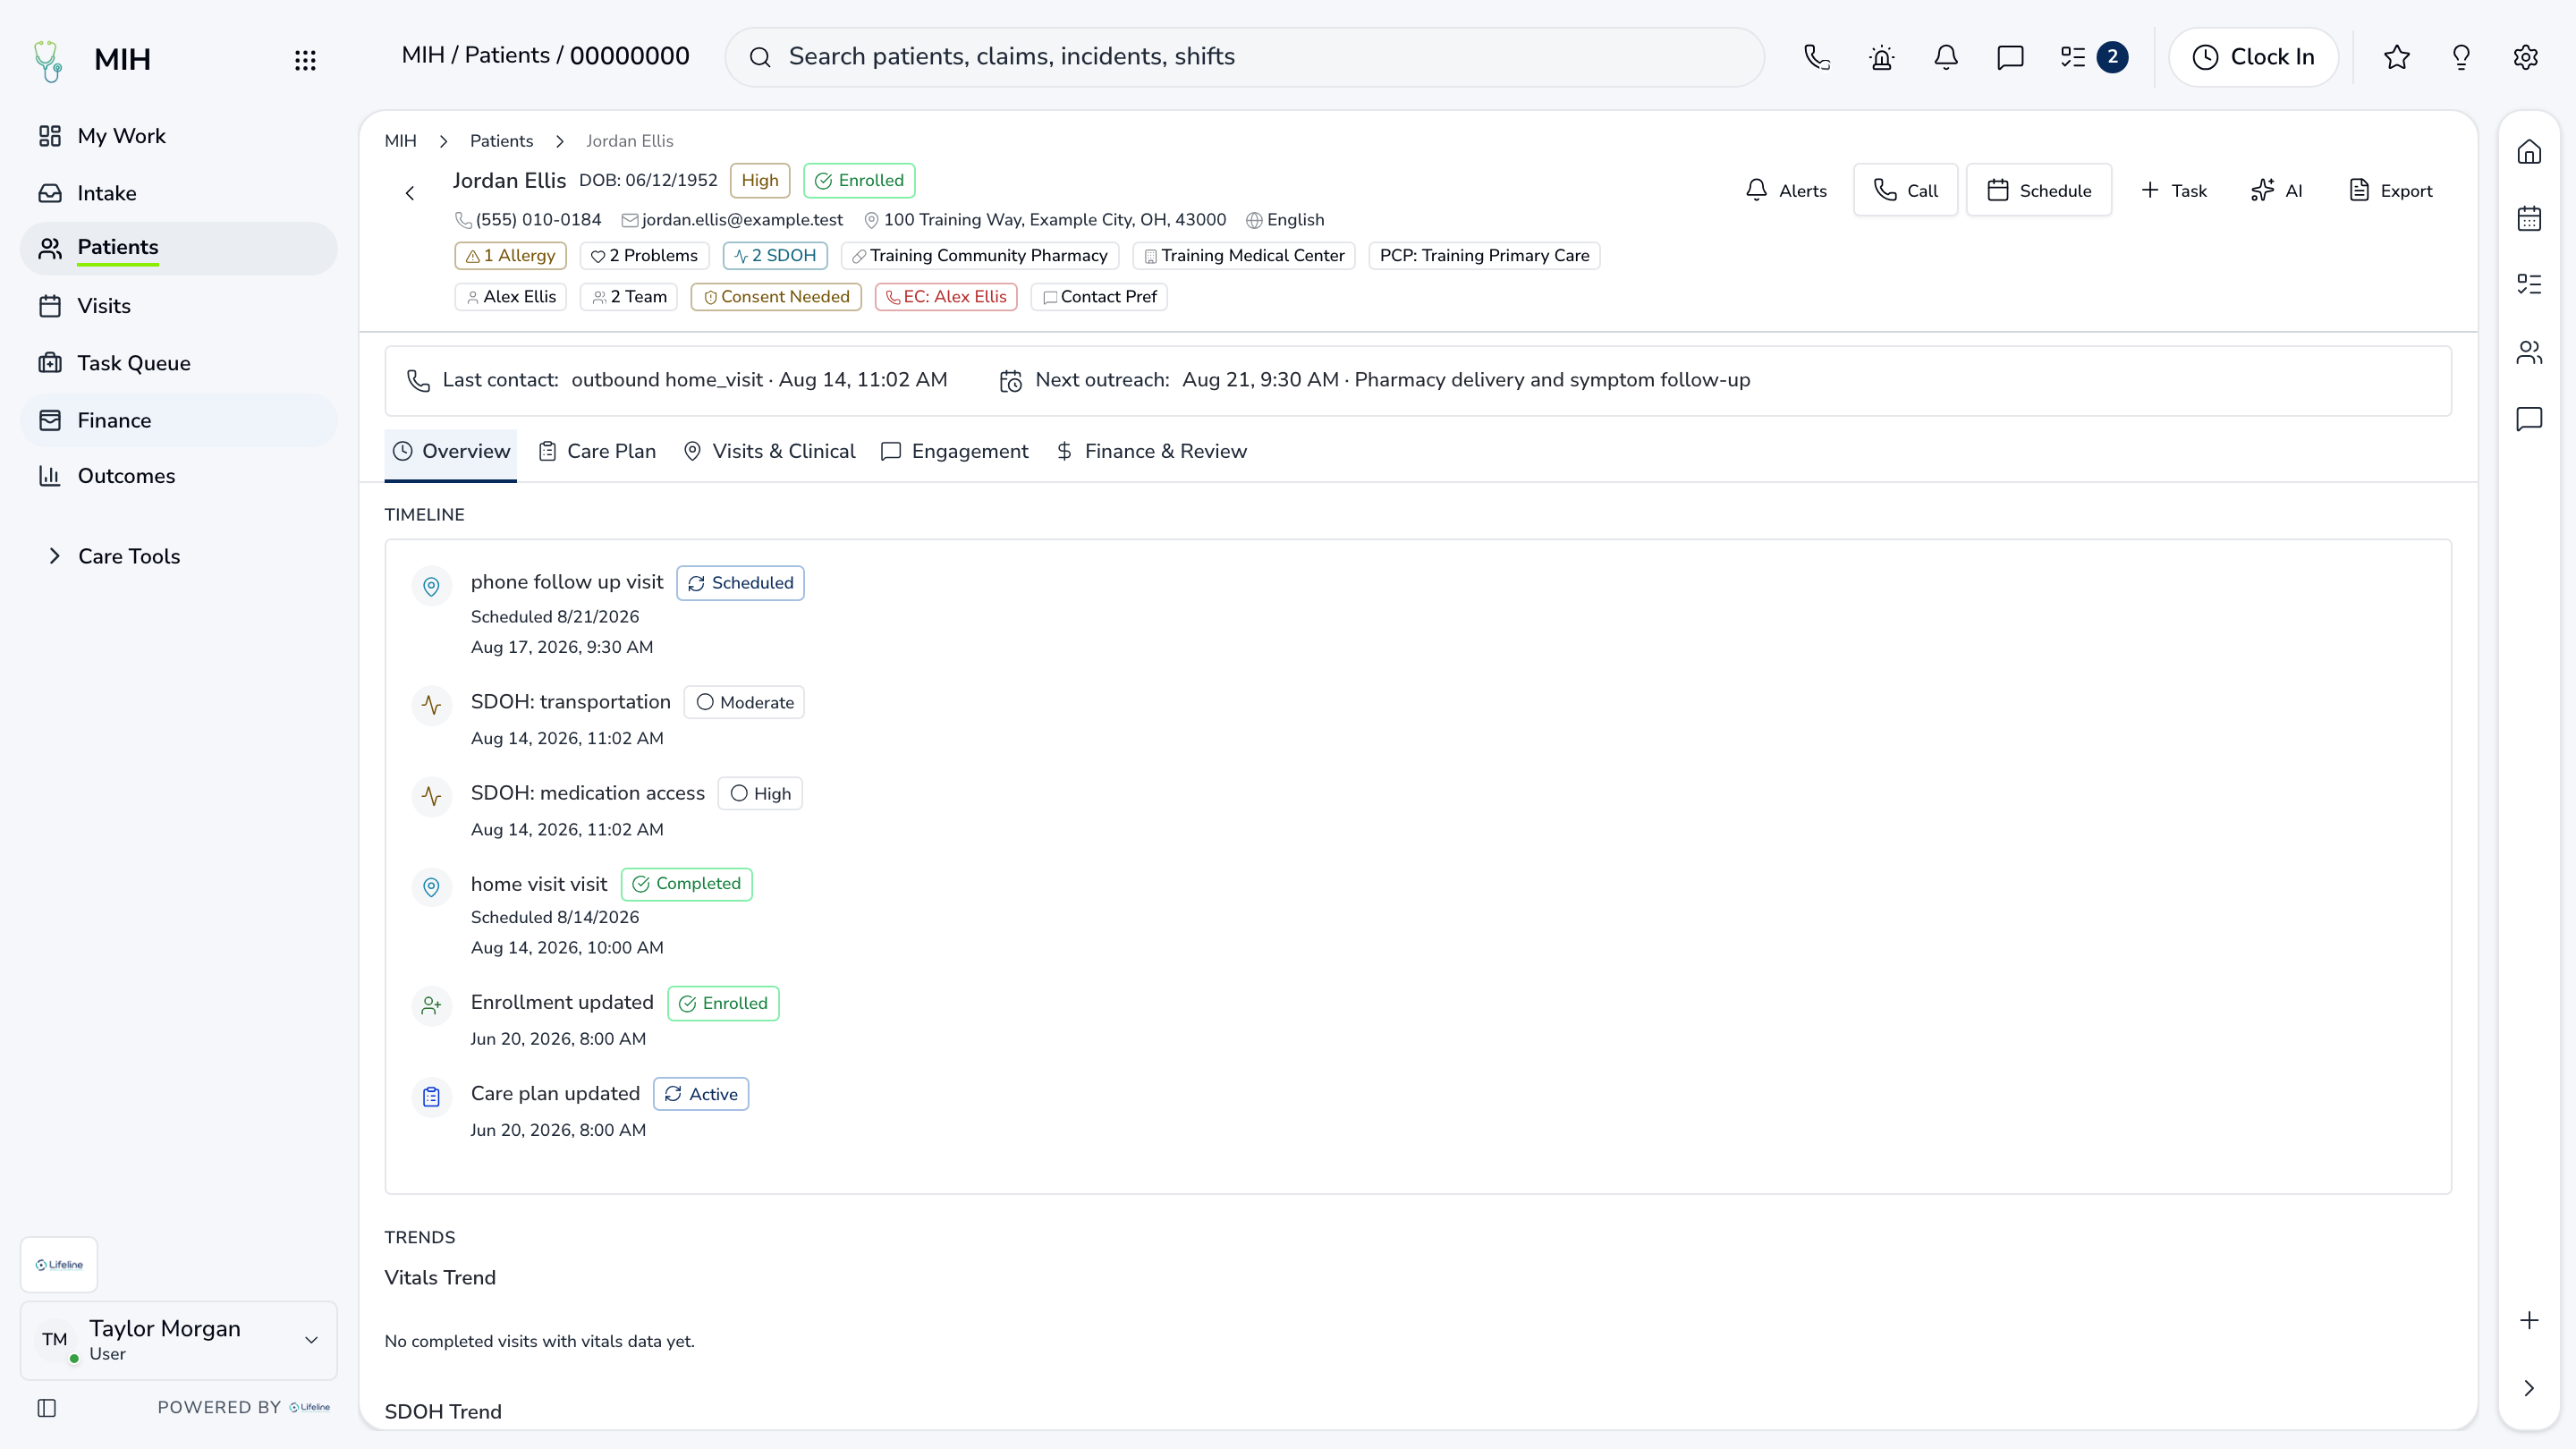2576x1449 pixels.
Task: Open the checklist icon in right rail
Action: pos(2529,285)
